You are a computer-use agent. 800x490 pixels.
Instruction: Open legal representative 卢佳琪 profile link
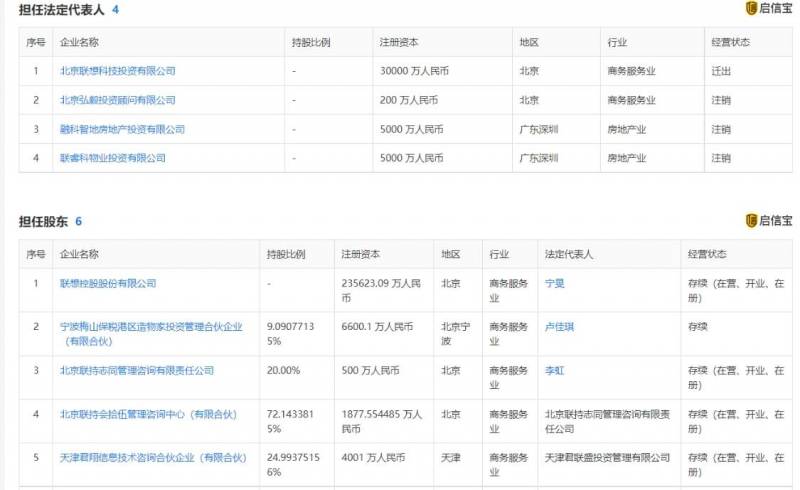559,327
